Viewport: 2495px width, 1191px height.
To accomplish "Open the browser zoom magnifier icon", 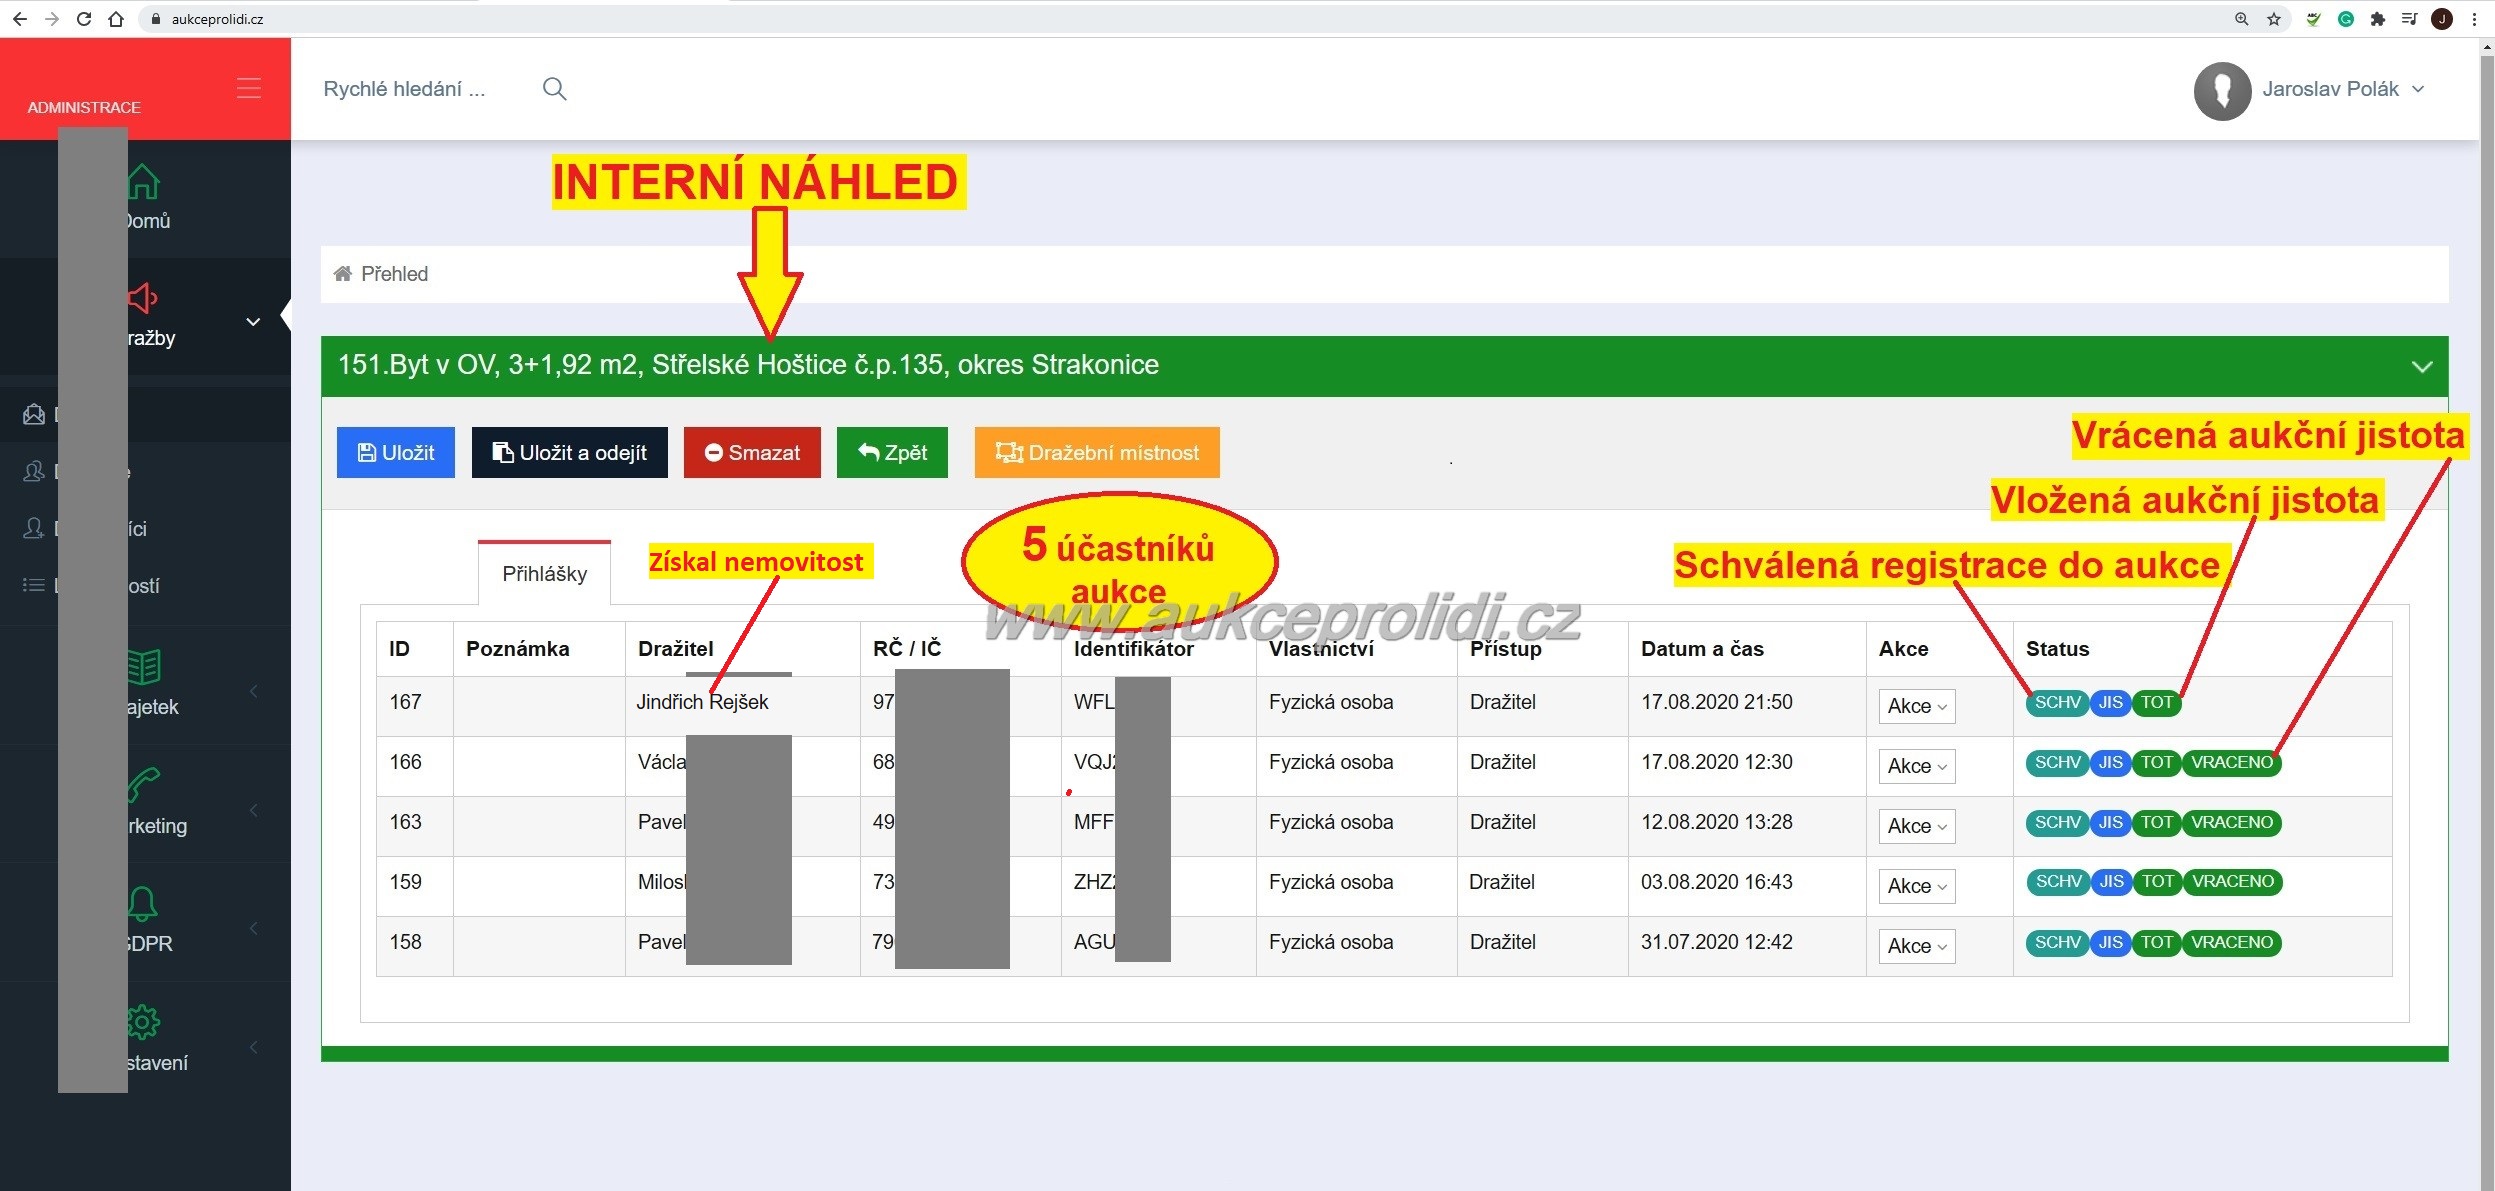I will [x=2242, y=19].
